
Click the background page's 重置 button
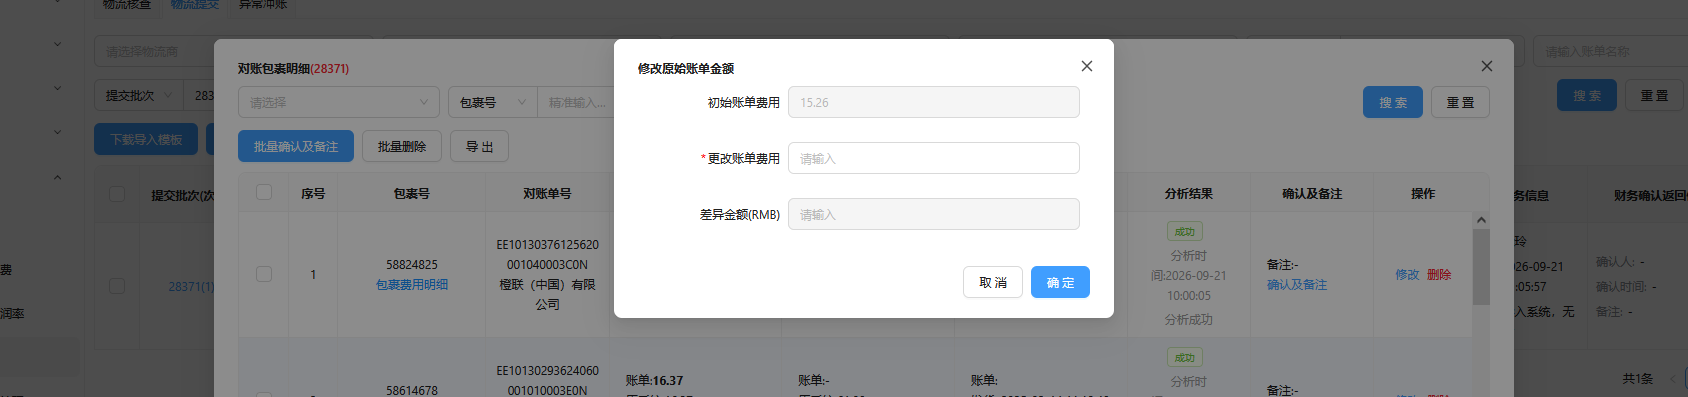click(1654, 95)
